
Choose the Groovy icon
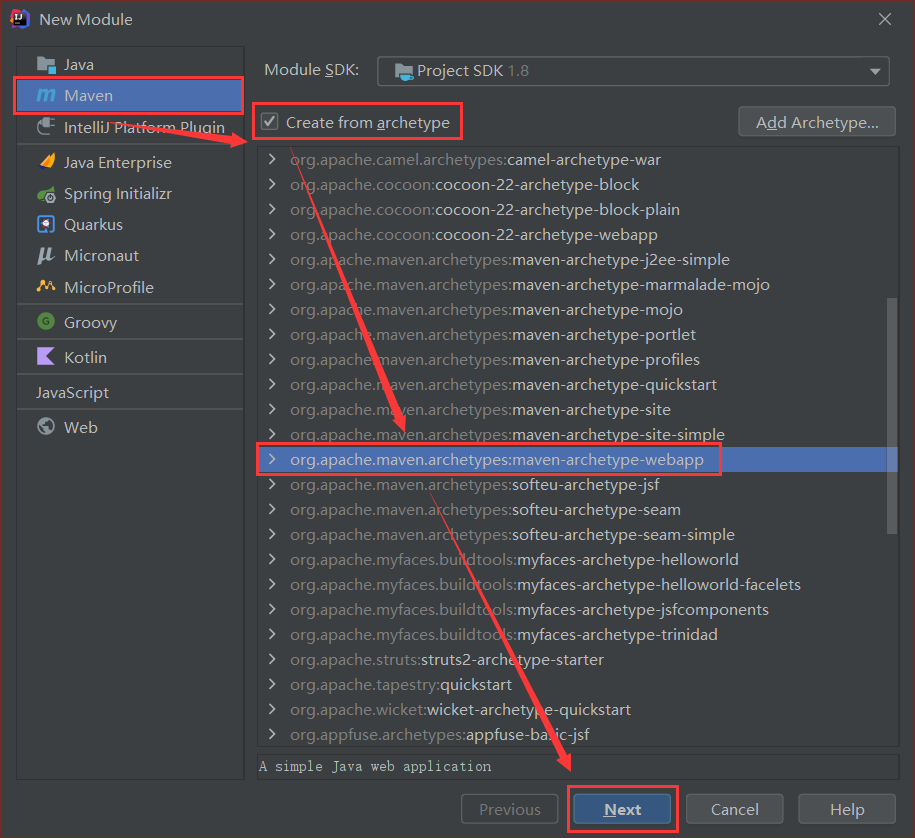[x=46, y=322]
